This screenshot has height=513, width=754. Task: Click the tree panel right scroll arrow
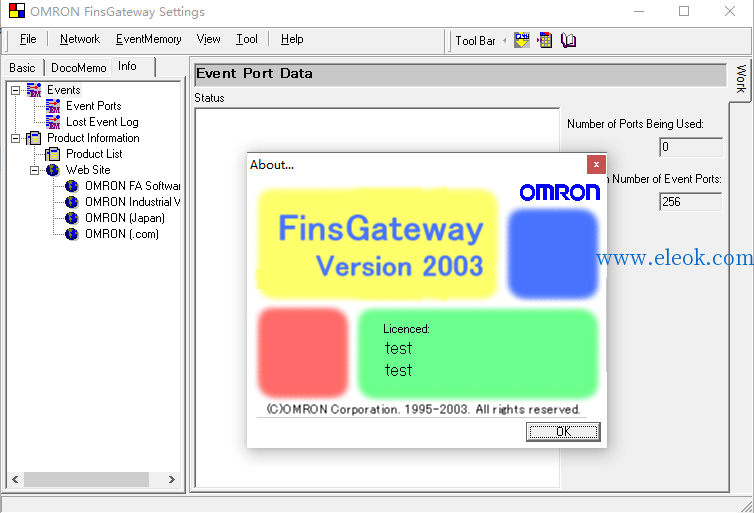click(x=172, y=479)
